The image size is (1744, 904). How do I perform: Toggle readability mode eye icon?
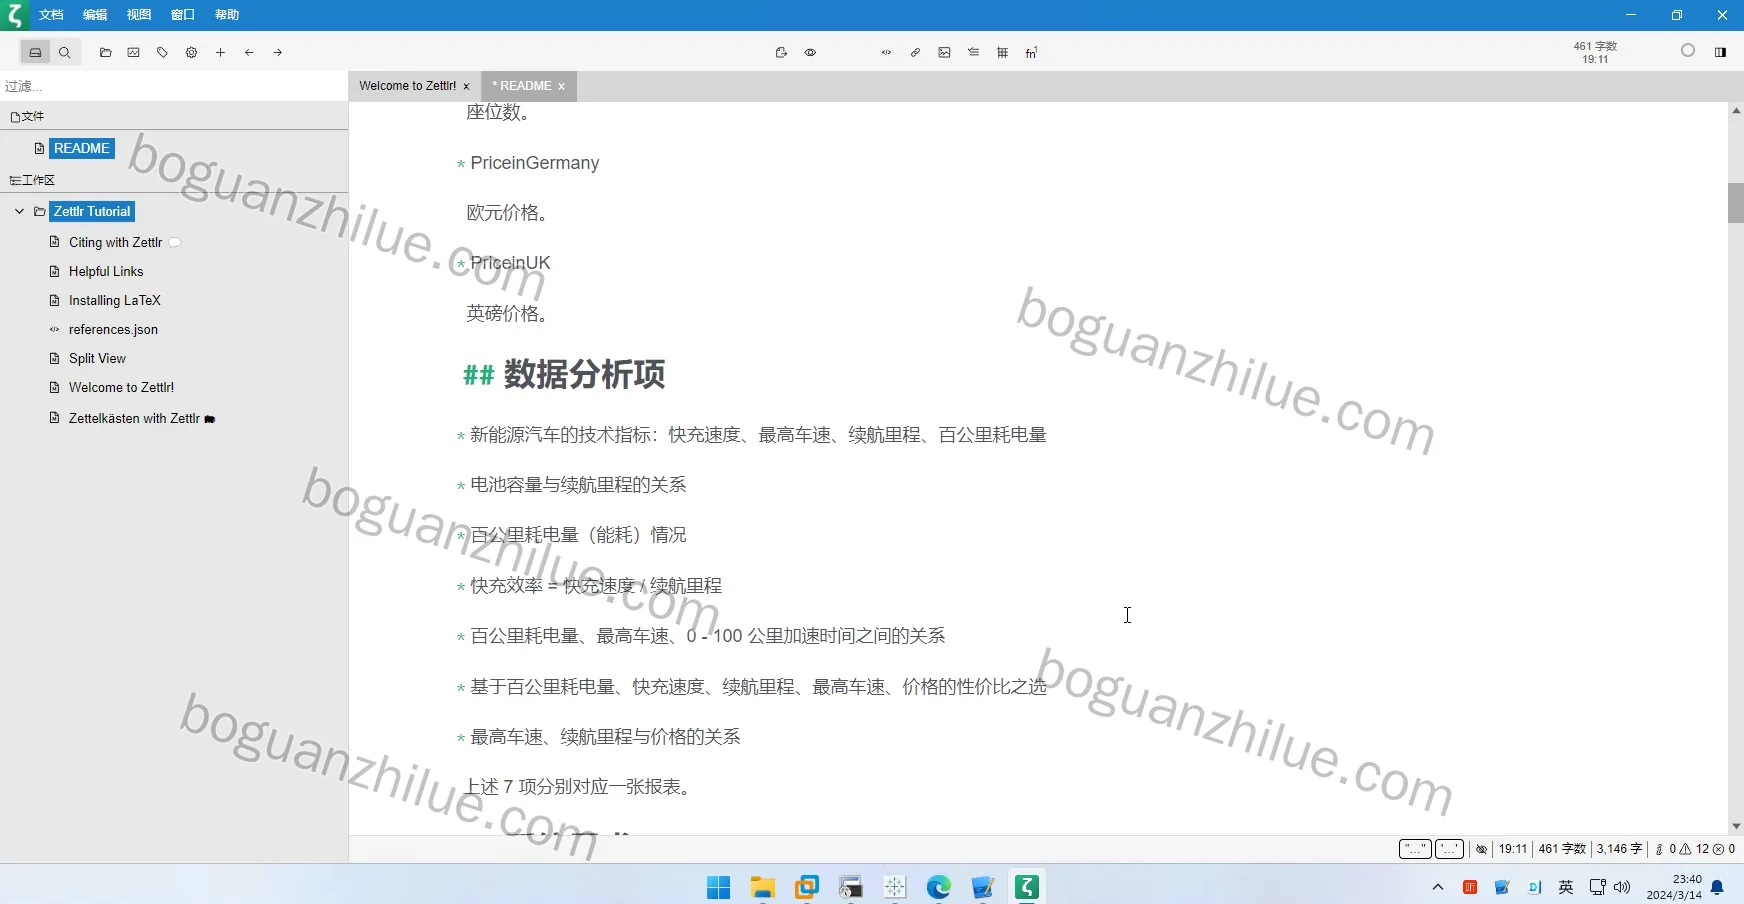(811, 53)
